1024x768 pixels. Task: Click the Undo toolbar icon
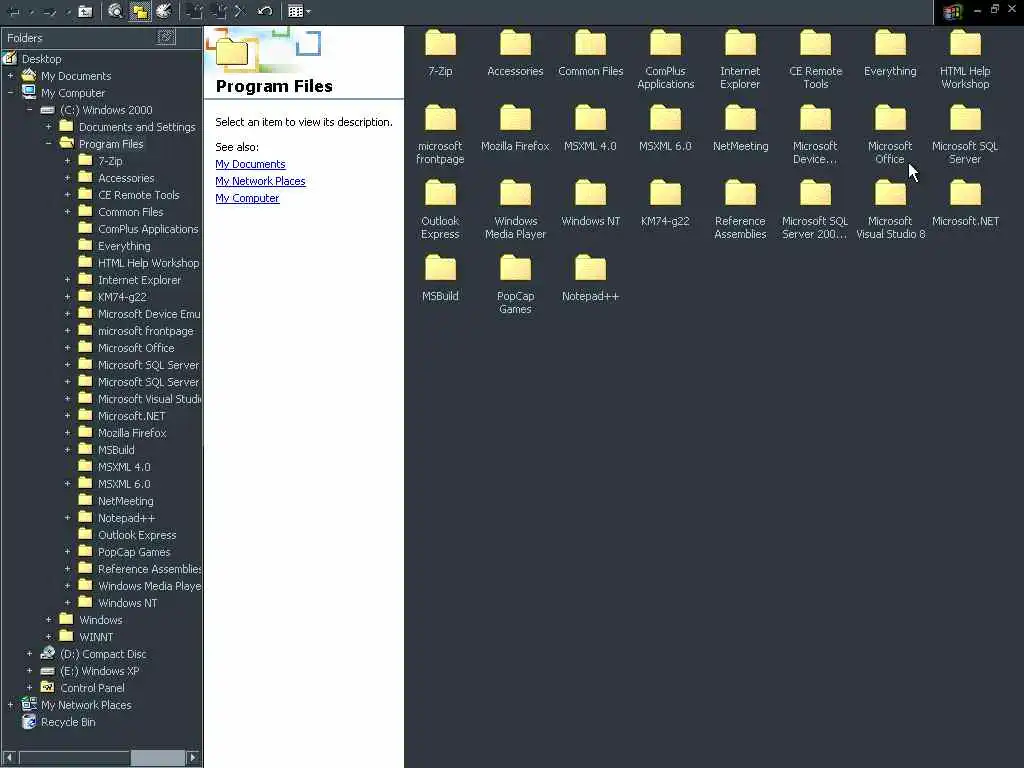[x=264, y=11]
